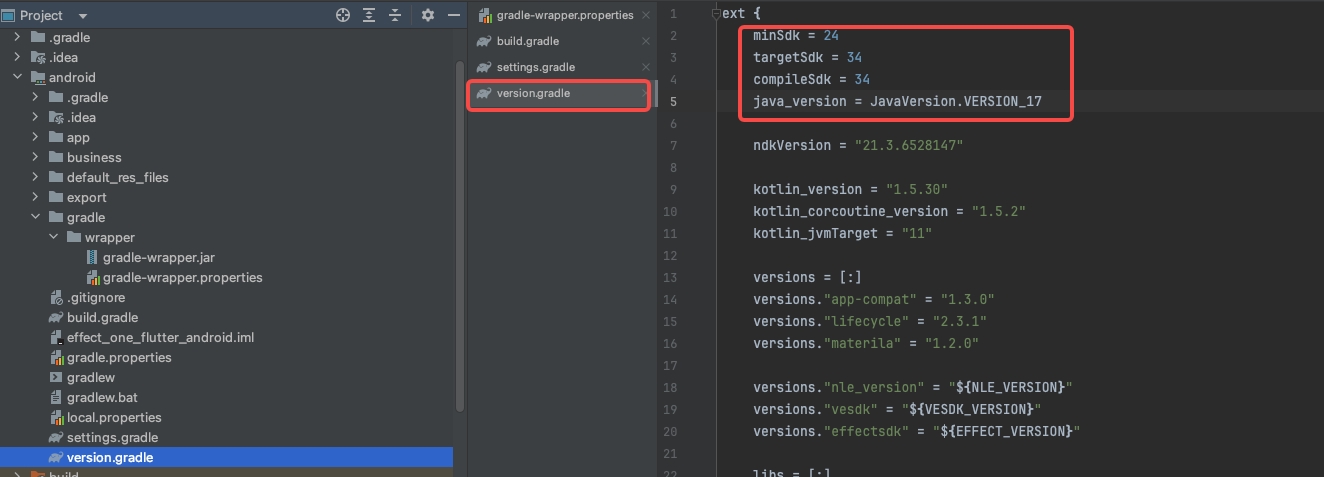Select local.properties file in project tree
The width and height of the screenshot is (1324, 477).
pos(113,417)
